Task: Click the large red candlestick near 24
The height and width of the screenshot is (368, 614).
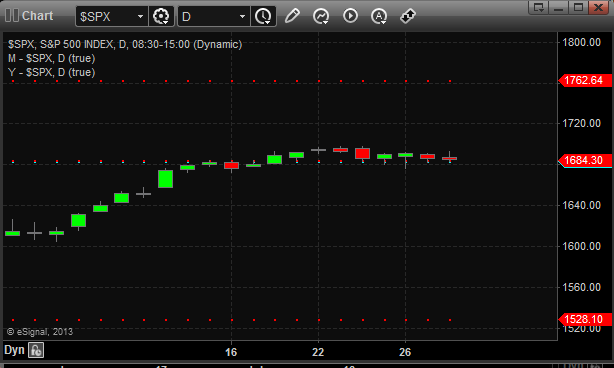Action: [x=362, y=153]
